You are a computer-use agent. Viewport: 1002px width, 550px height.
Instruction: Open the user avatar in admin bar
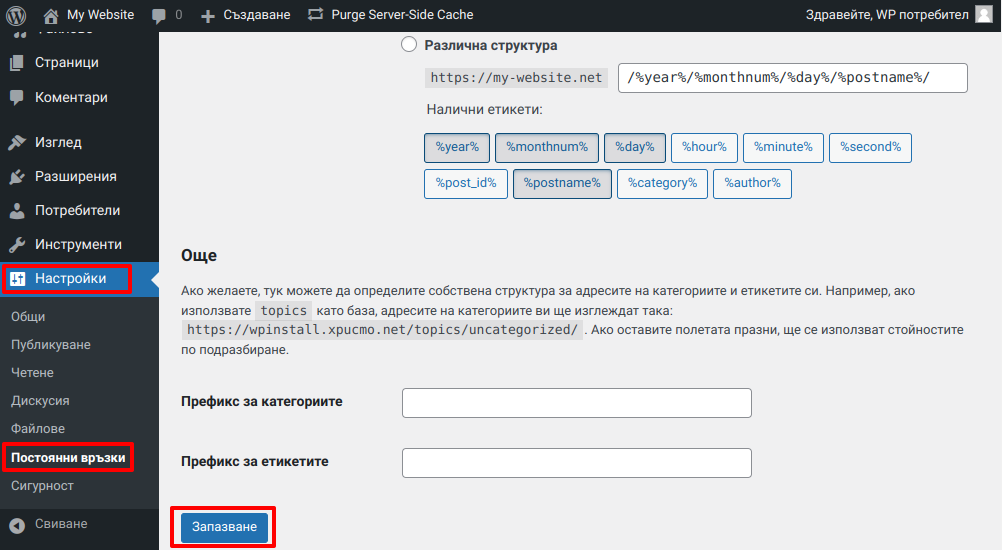(984, 15)
